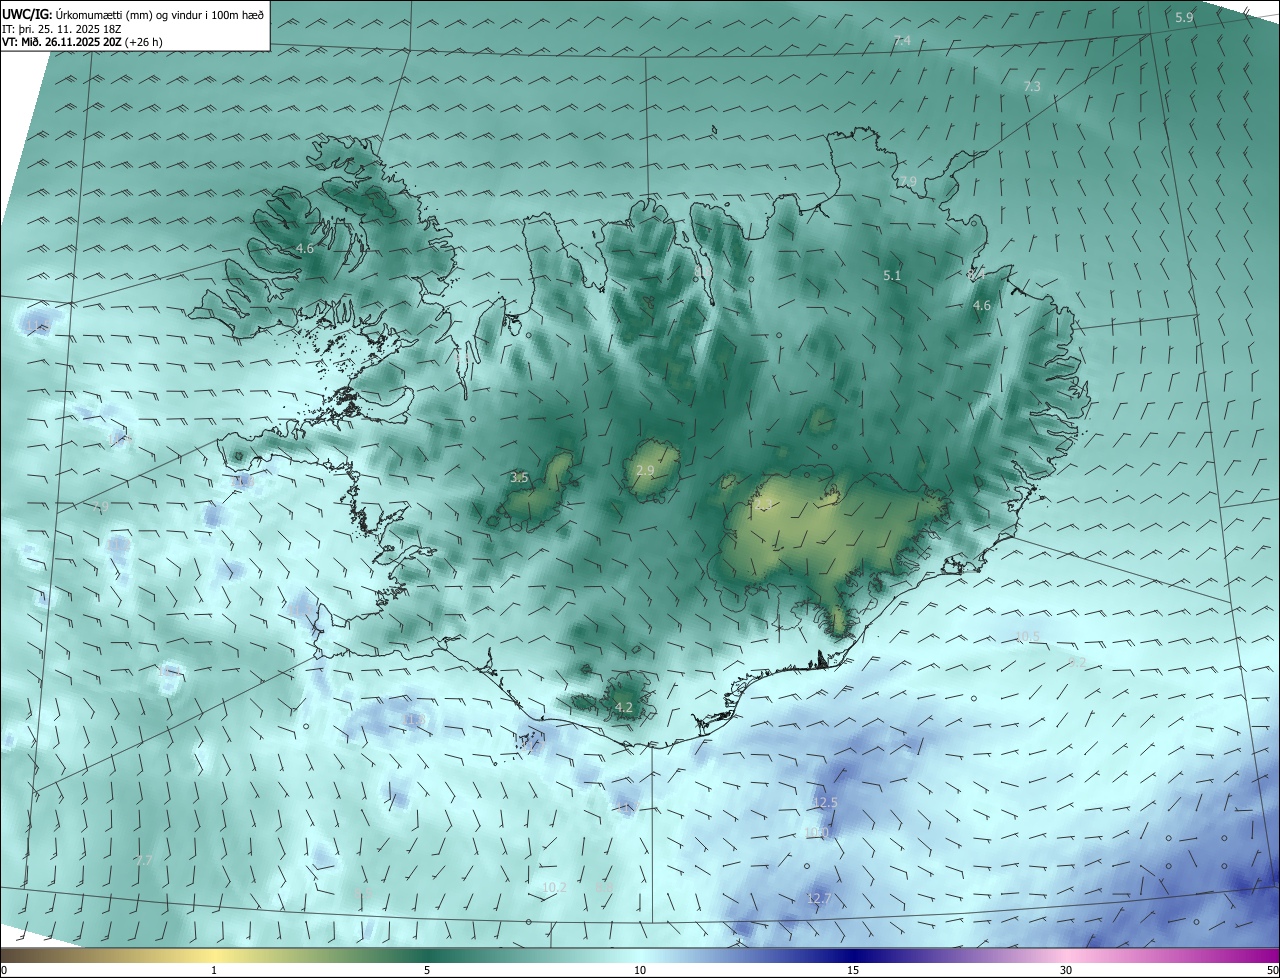This screenshot has height=978, width=1280.
Task: Click the colorbar tick label 15
Action: (853, 970)
